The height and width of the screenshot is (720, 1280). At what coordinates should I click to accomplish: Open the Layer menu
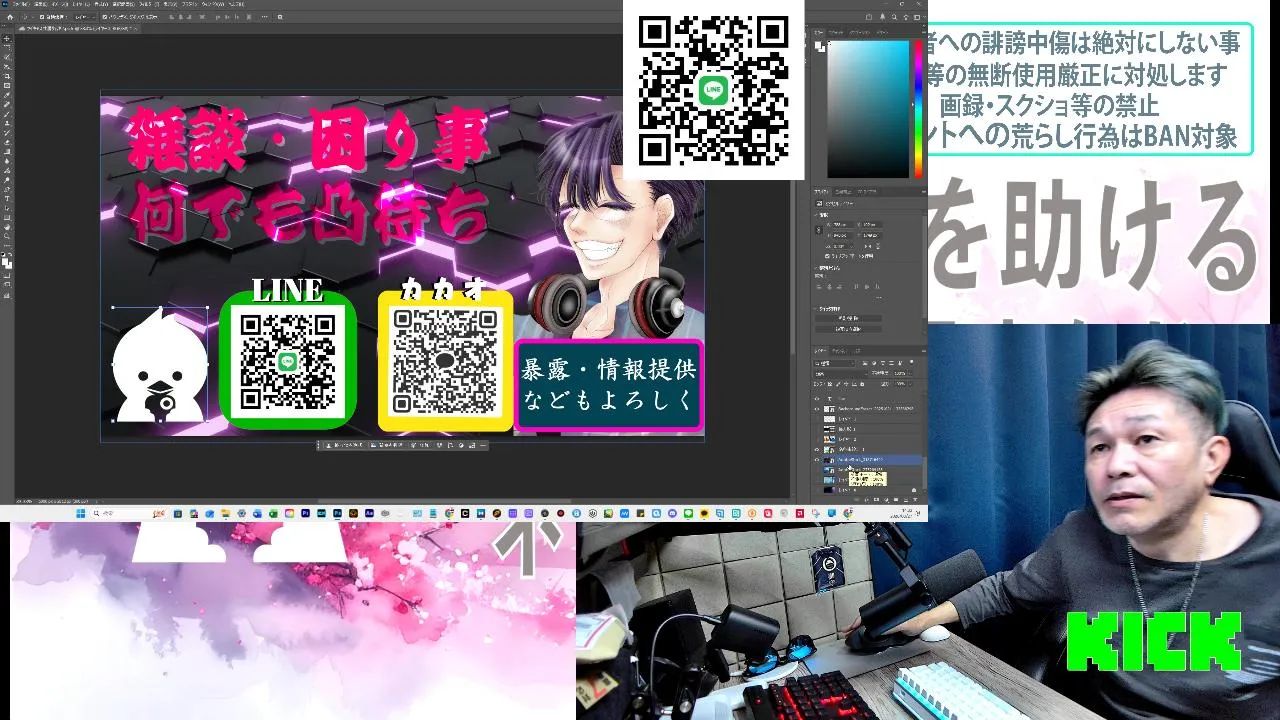[79, 4]
